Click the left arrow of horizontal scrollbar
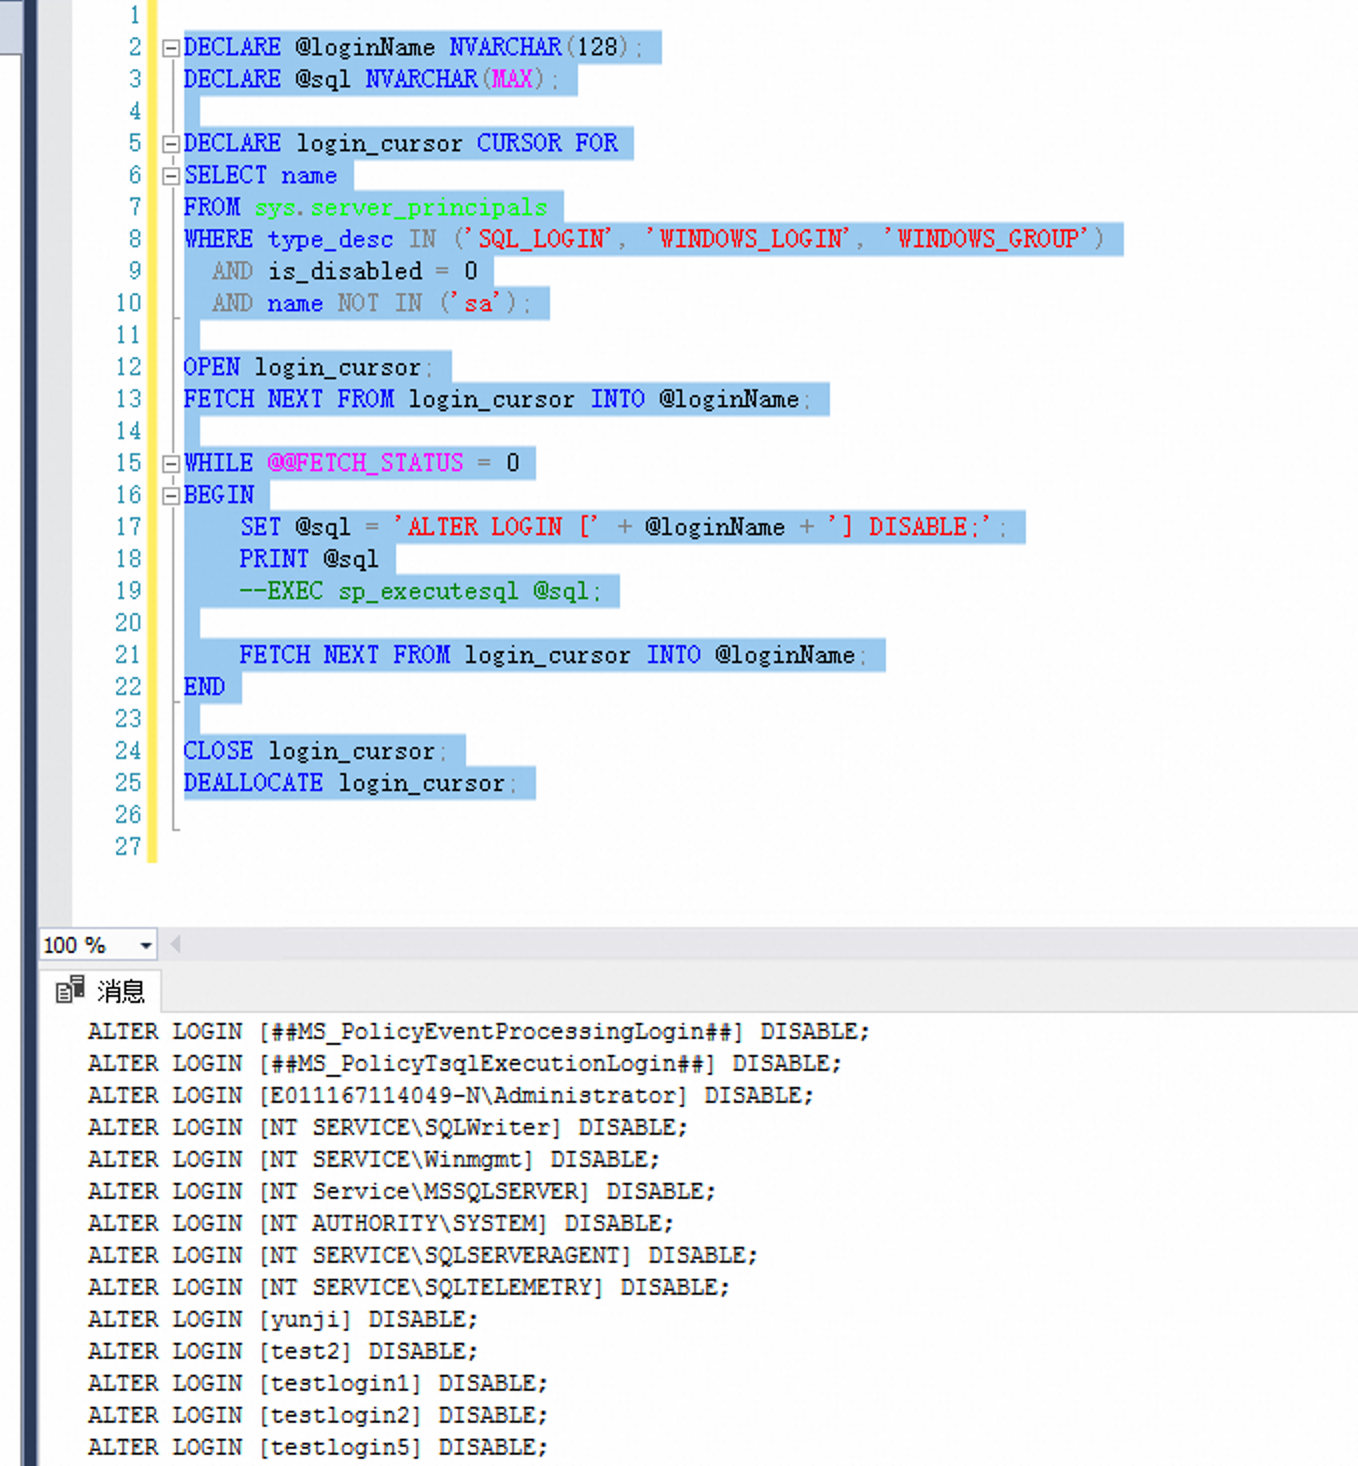 tap(175, 944)
